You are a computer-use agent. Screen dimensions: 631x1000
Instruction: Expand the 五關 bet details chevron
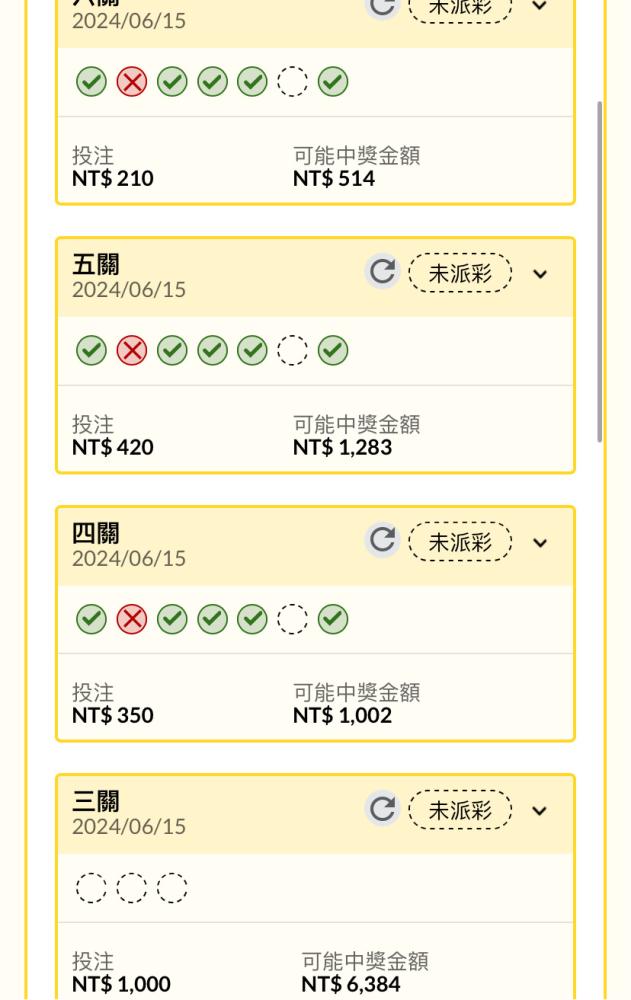click(540, 274)
